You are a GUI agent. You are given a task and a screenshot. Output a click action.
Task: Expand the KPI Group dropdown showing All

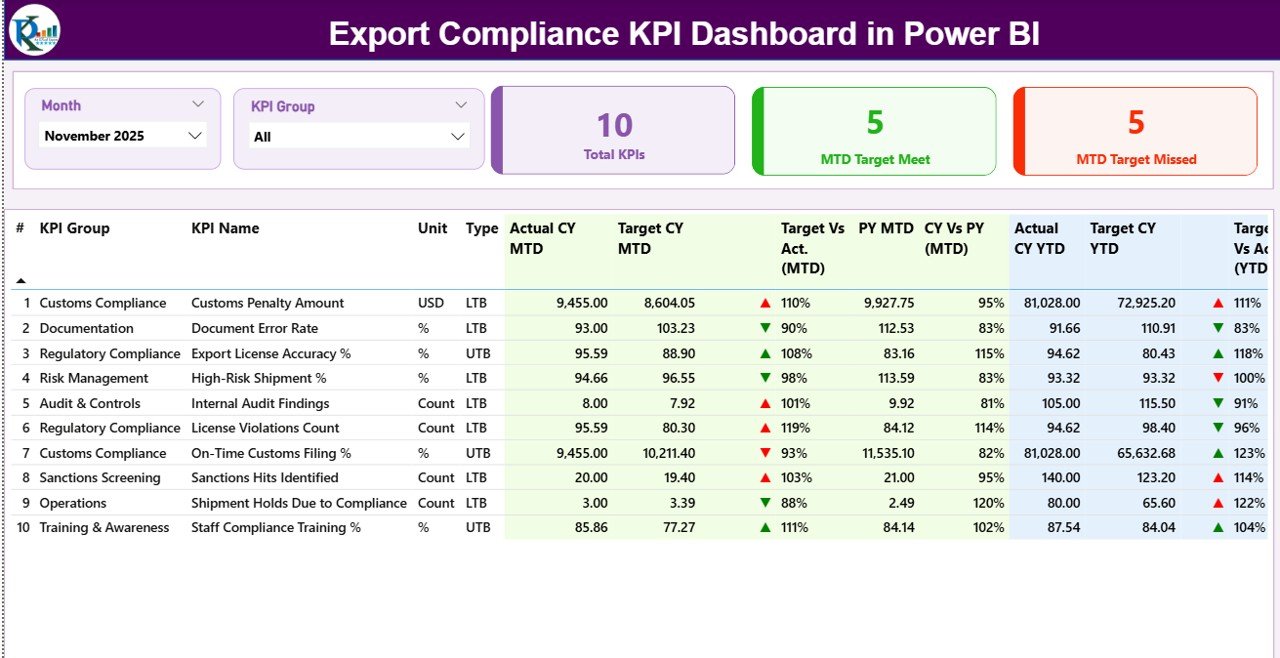[x=358, y=135]
